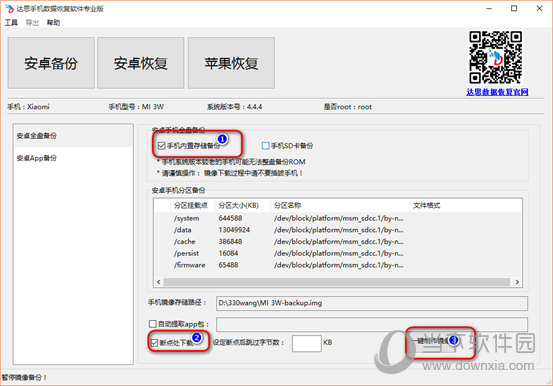
Task: Click the 苹果恢复 button
Action: pos(231,63)
